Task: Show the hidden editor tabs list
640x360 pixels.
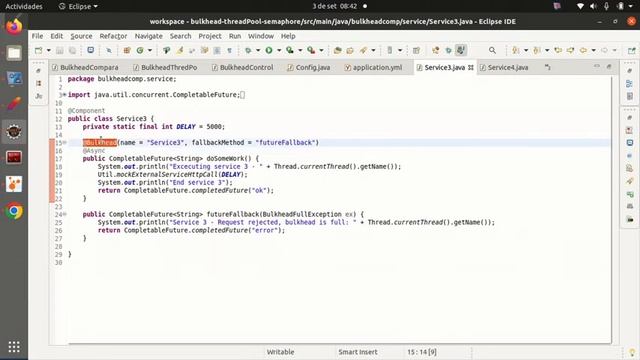Action: [x=547, y=67]
